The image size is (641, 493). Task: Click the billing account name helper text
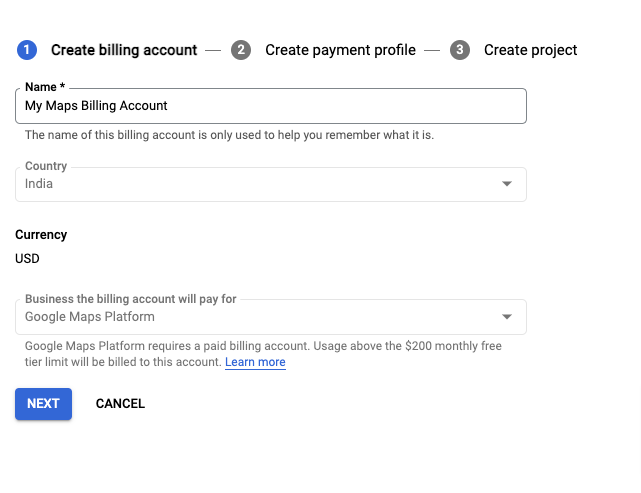click(x=229, y=135)
